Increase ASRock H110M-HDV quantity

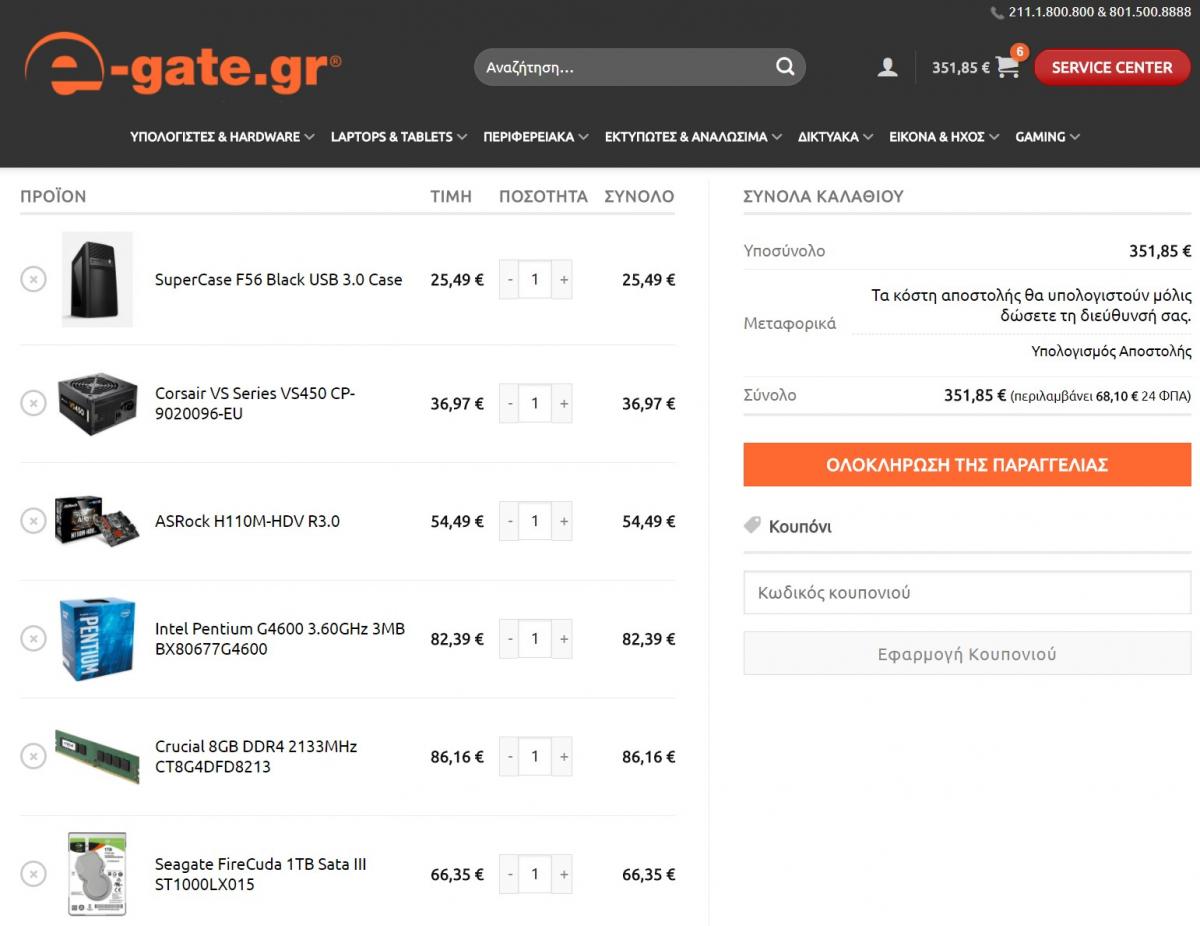pos(563,521)
